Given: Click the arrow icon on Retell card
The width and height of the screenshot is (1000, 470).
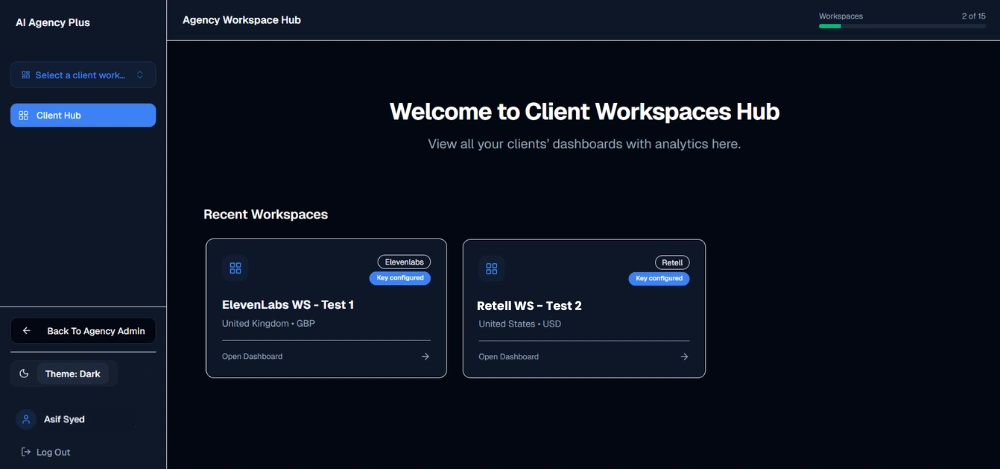Looking at the screenshot, I should pos(684,356).
